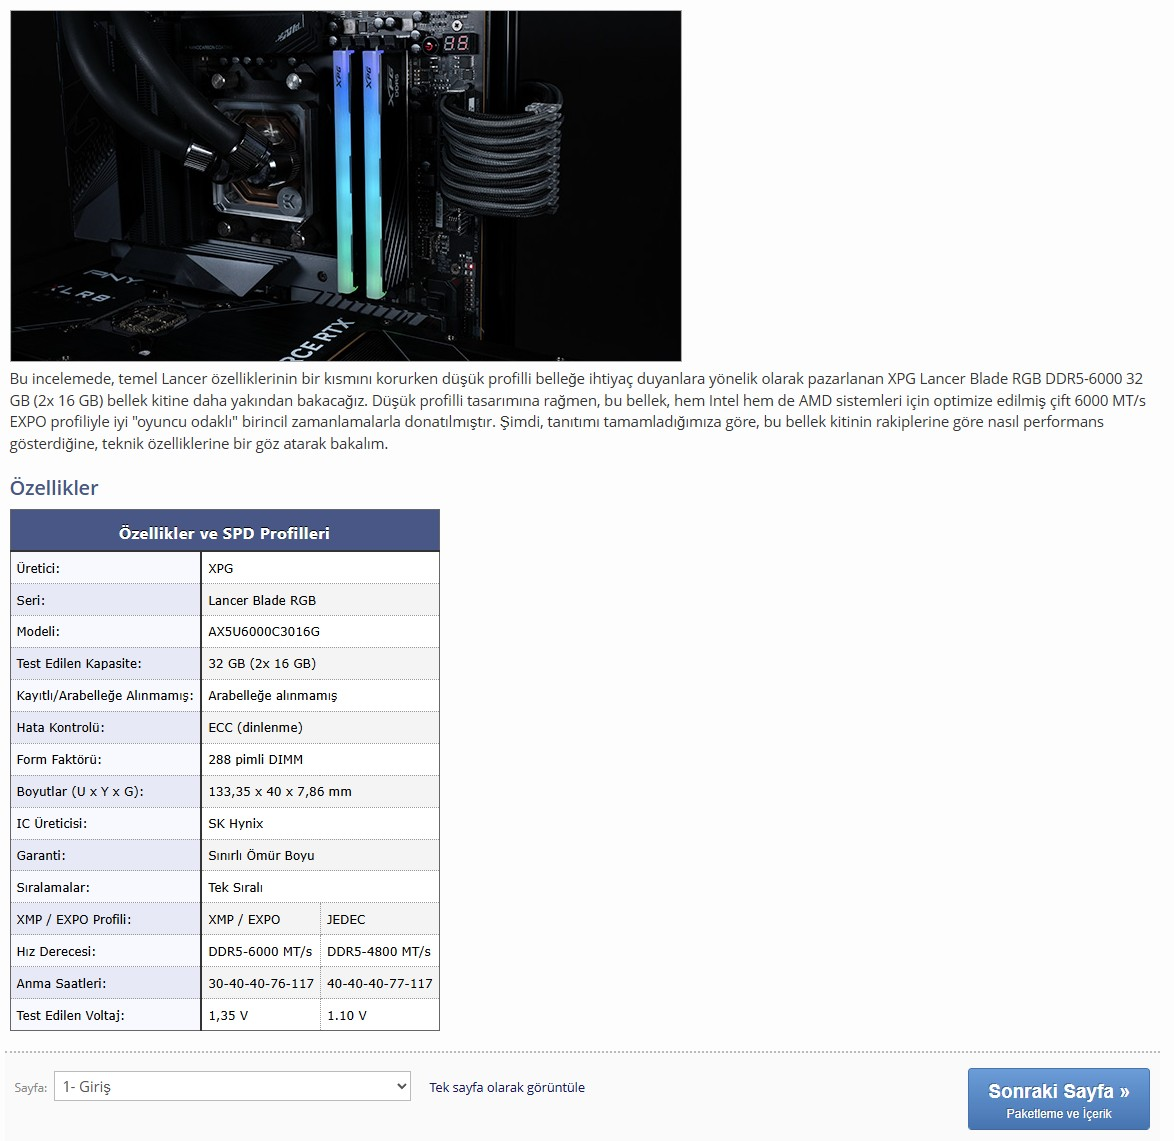
Task: Select the '1,35 V' voltage value
Action: point(228,1015)
